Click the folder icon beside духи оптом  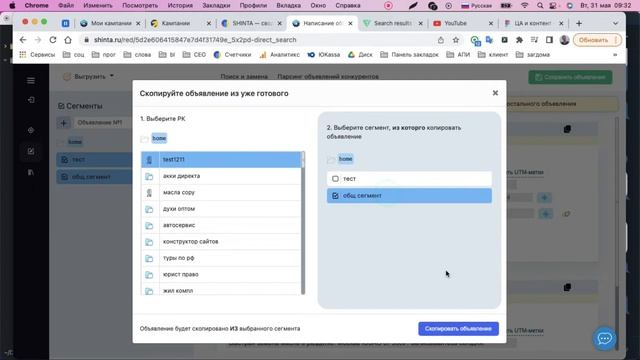[149, 209]
